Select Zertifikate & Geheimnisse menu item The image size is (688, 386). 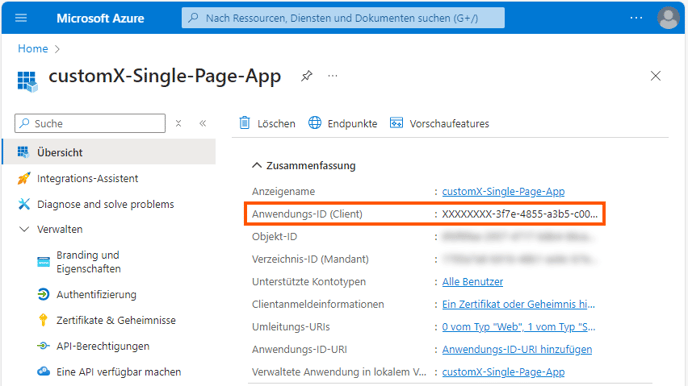pyautogui.click(x=116, y=320)
